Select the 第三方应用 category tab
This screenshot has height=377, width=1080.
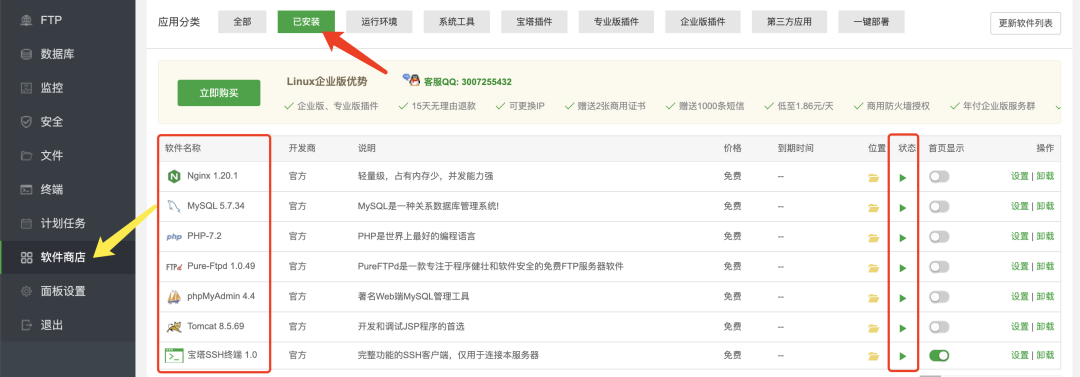789,21
